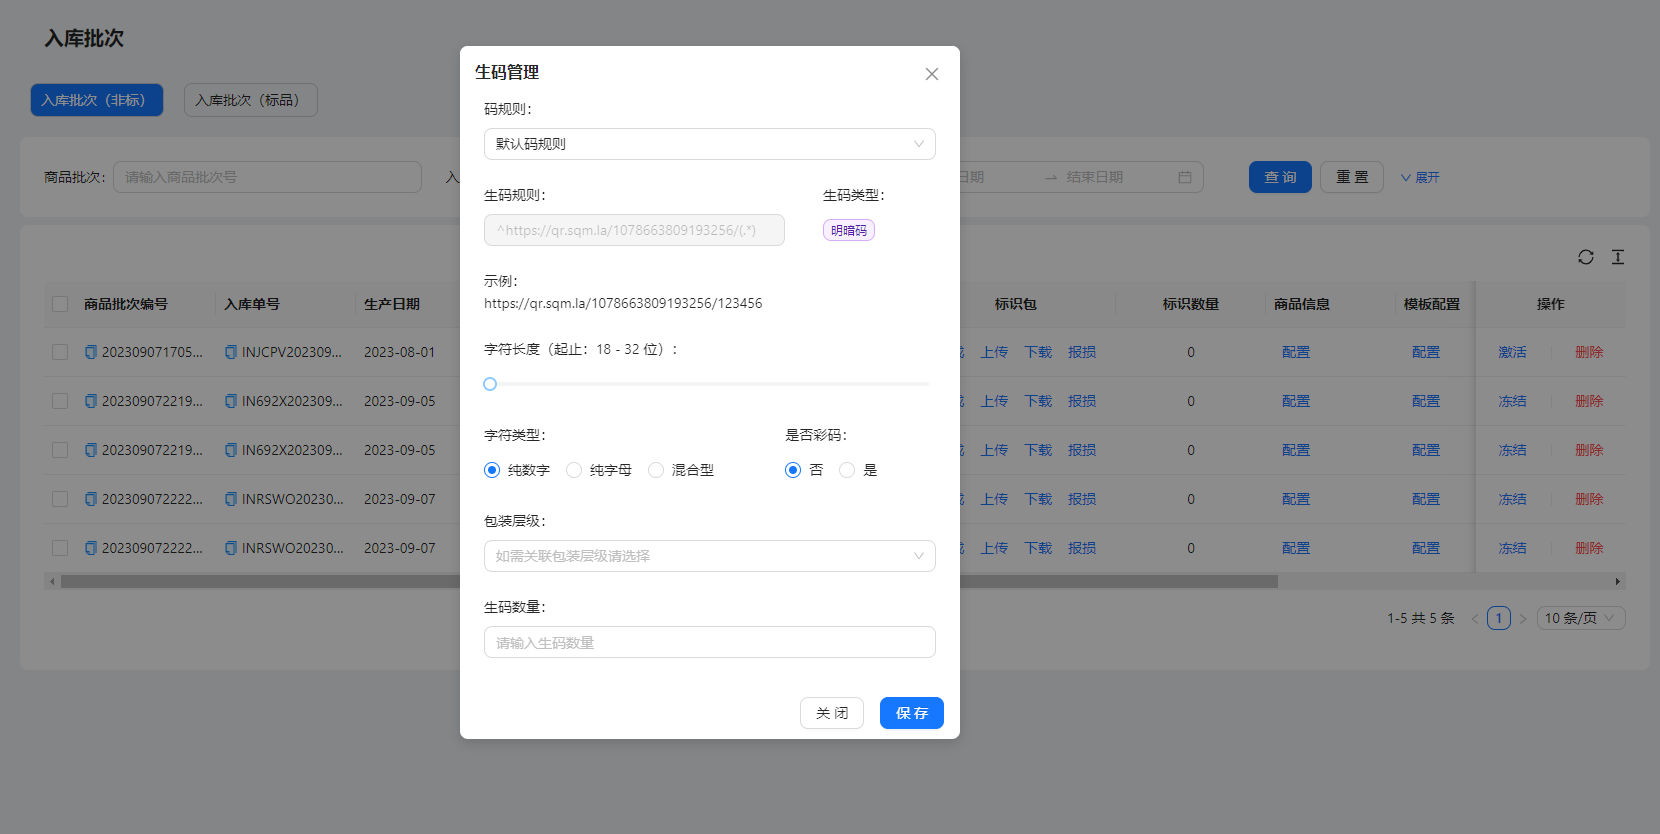Click the copy icon beside INRSWO20230... in the last row
1660x834 pixels.
click(231, 548)
